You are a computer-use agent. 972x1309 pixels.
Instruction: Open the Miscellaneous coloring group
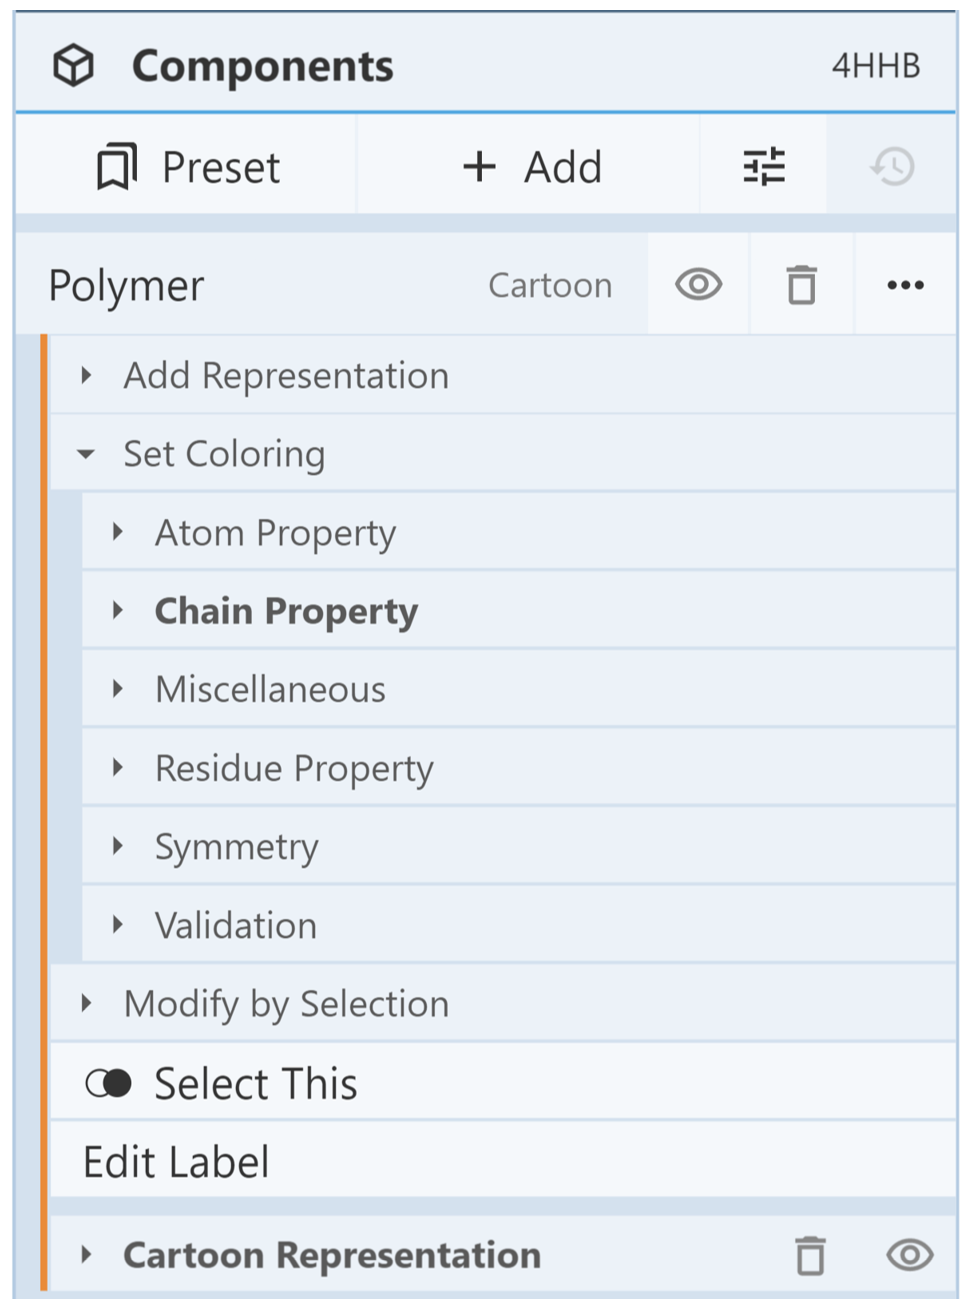(270, 690)
